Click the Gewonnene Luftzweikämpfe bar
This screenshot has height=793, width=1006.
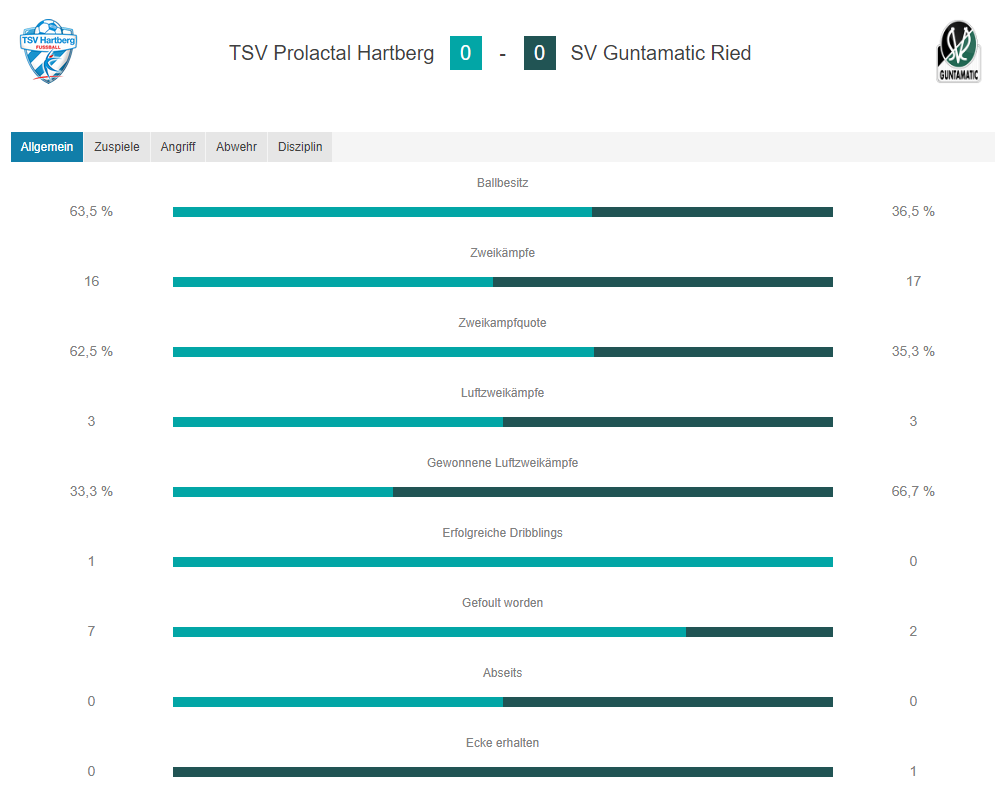click(x=502, y=492)
